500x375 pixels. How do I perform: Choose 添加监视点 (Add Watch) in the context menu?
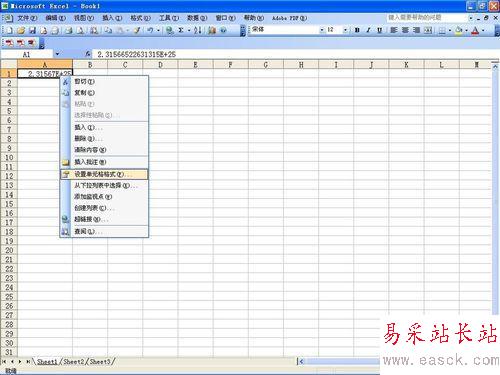[104, 197]
